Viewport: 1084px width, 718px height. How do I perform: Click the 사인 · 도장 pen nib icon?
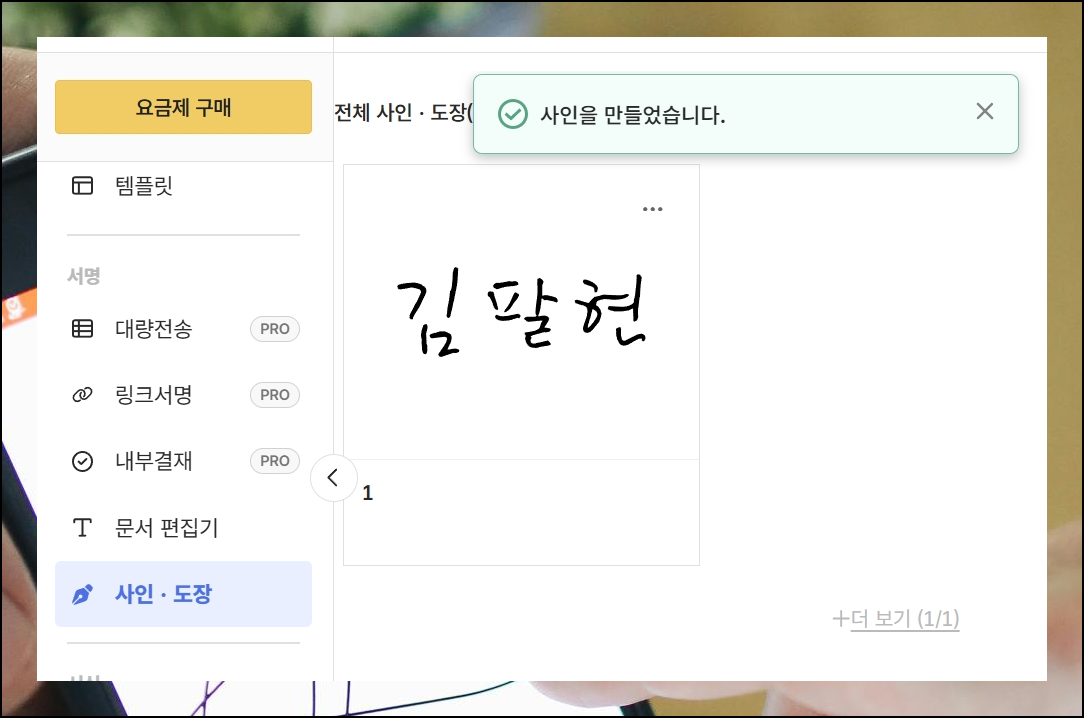(82, 594)
